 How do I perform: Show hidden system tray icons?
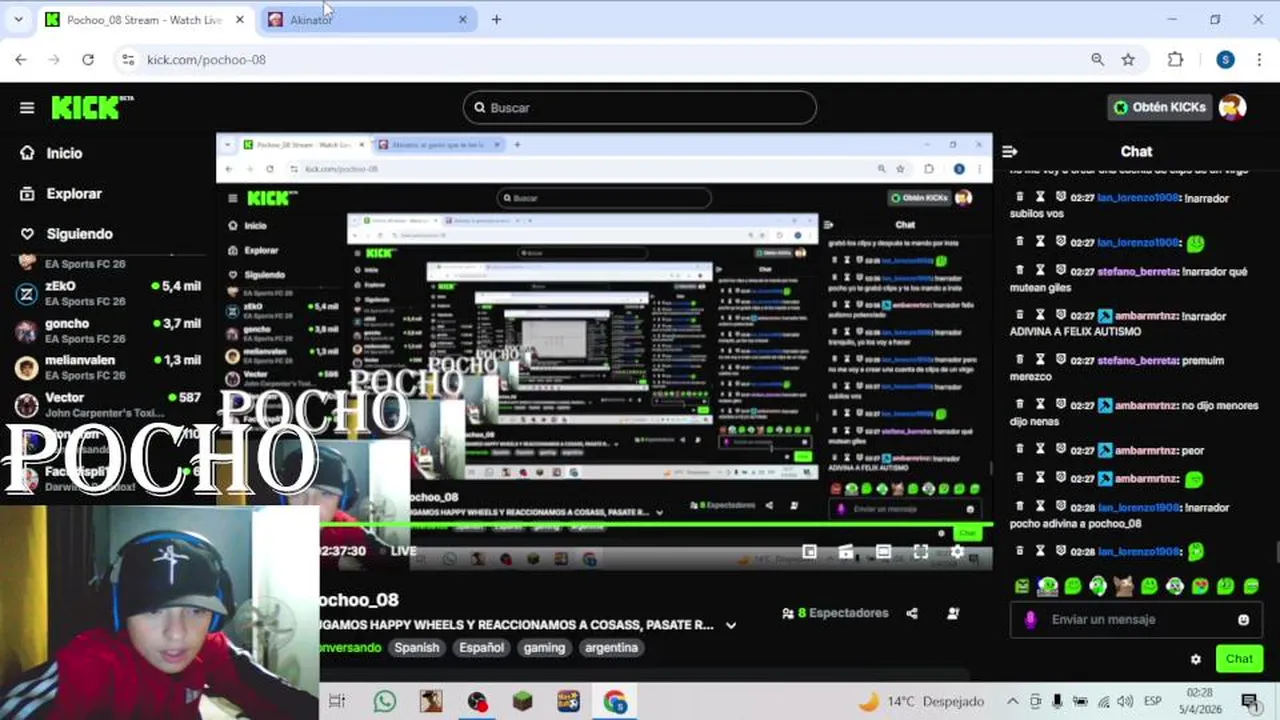pos(1012,702)
